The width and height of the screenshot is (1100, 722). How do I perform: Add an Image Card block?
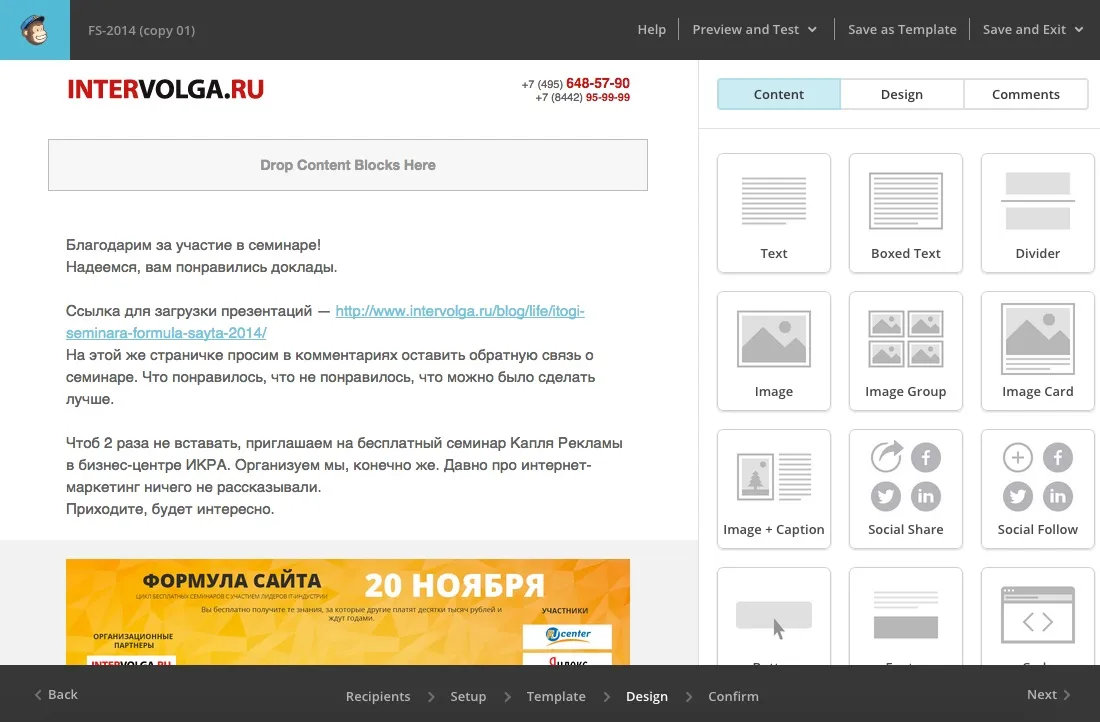1037,350
